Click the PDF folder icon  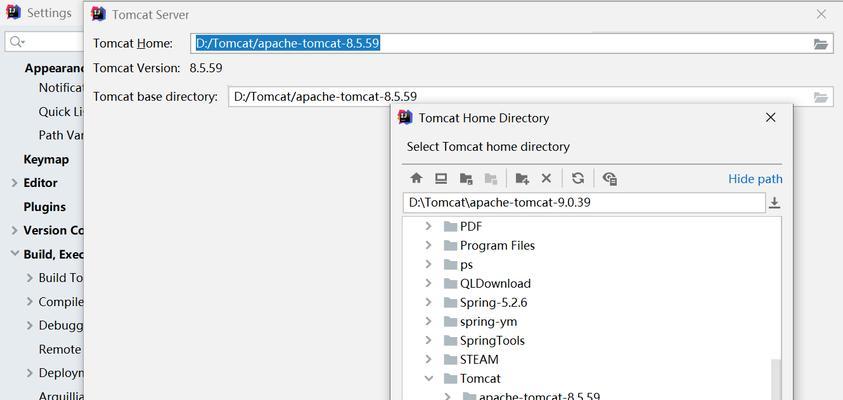point(451,226)
